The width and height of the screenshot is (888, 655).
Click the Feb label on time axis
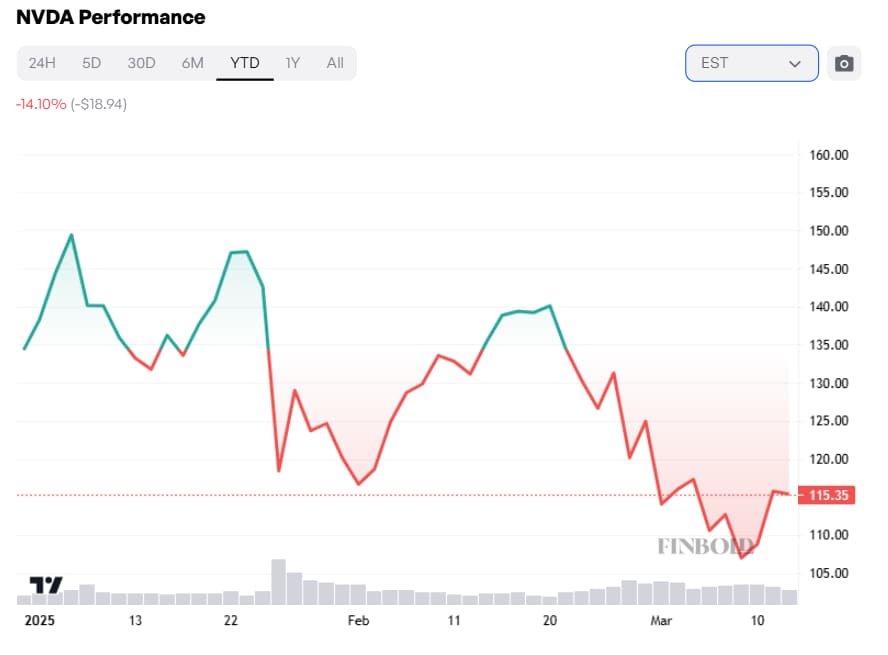[358, 621]
